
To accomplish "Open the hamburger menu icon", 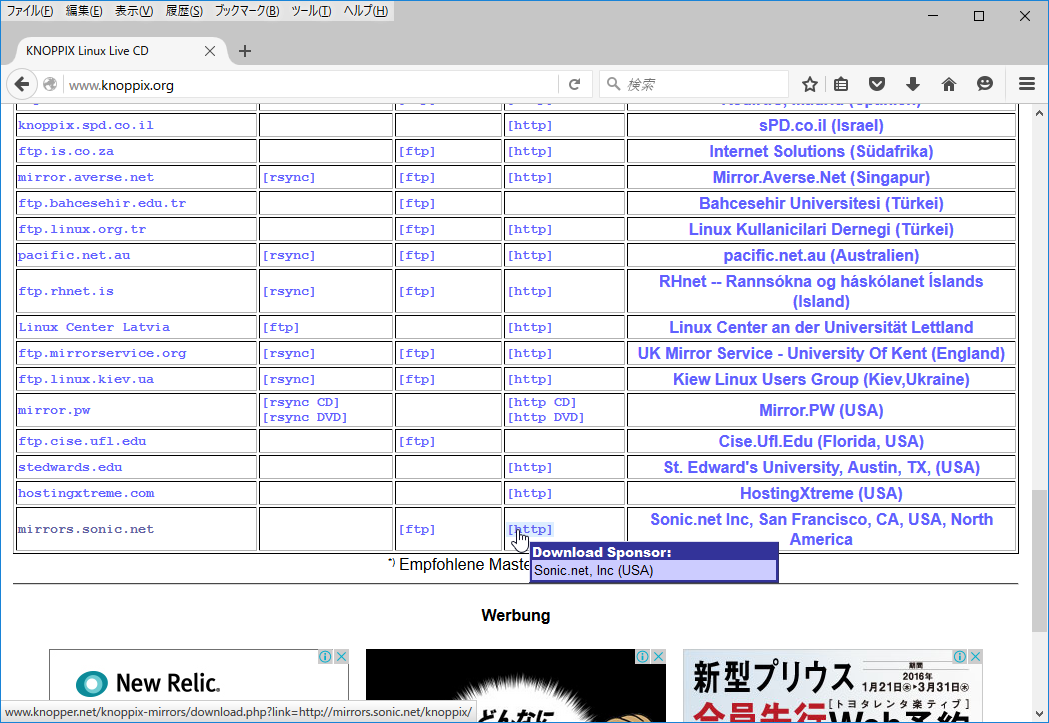I will [1027, 84].
